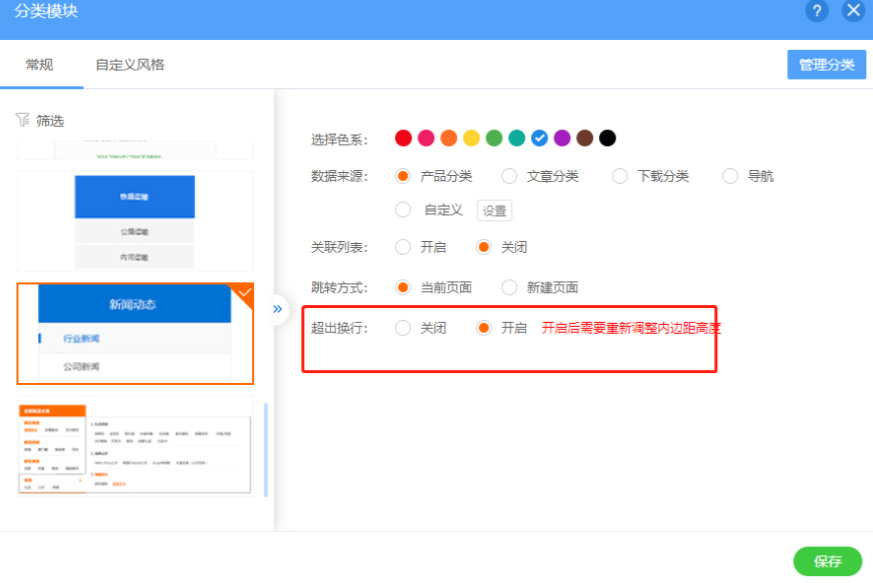Switch to the 常规 tab
Image resolution: width=873 pixels, height=583 pixels.
tap(40, 65)
